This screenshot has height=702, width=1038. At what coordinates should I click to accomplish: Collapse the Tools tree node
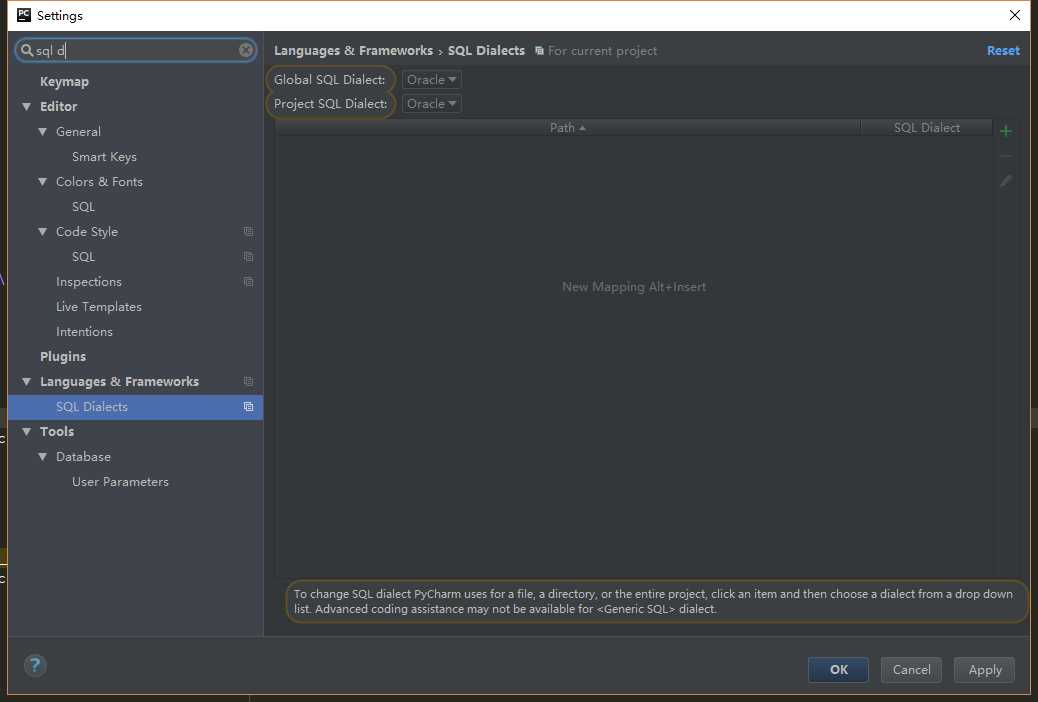point(26,432)
